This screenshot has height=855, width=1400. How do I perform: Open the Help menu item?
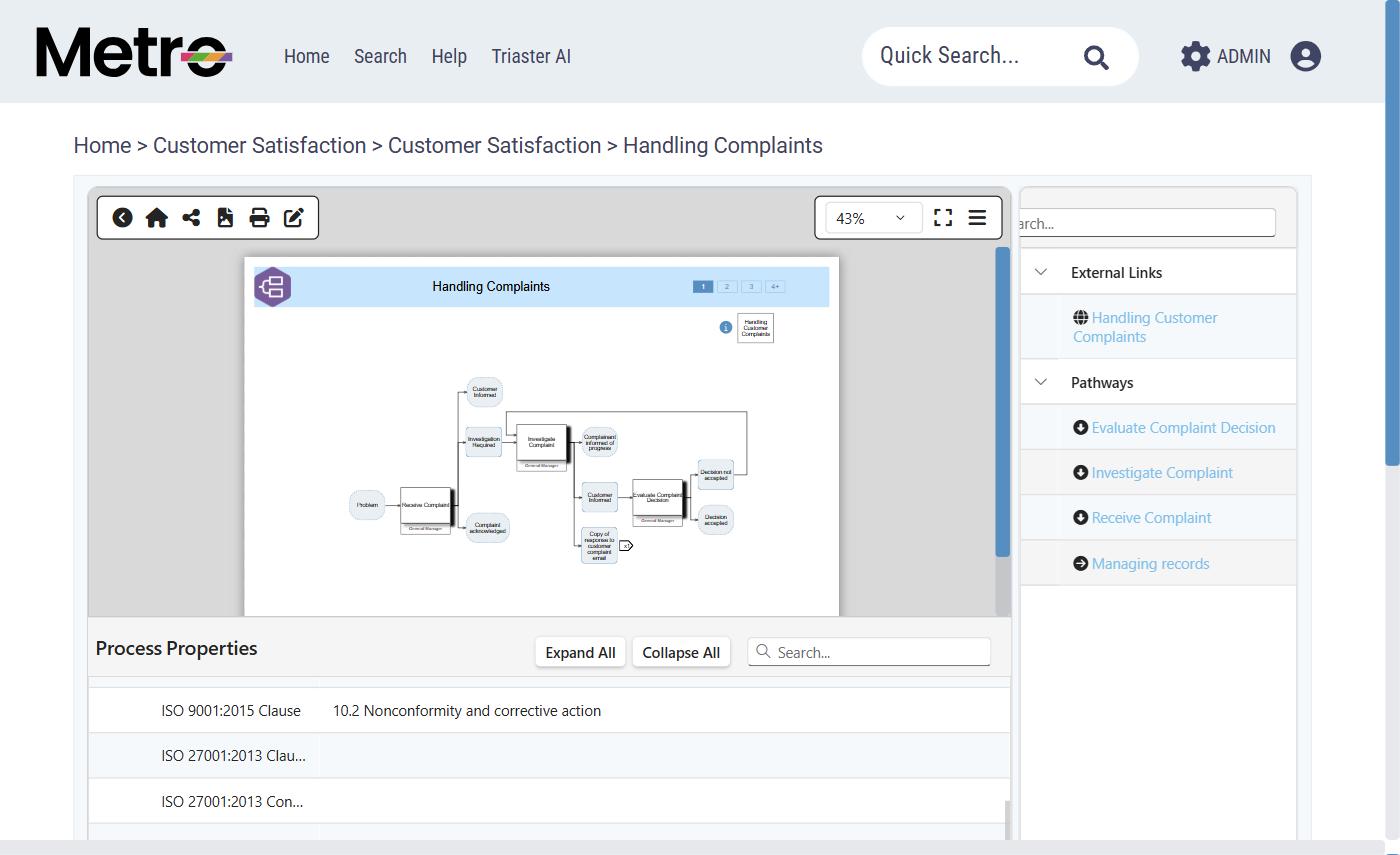(x=449, y=56)
